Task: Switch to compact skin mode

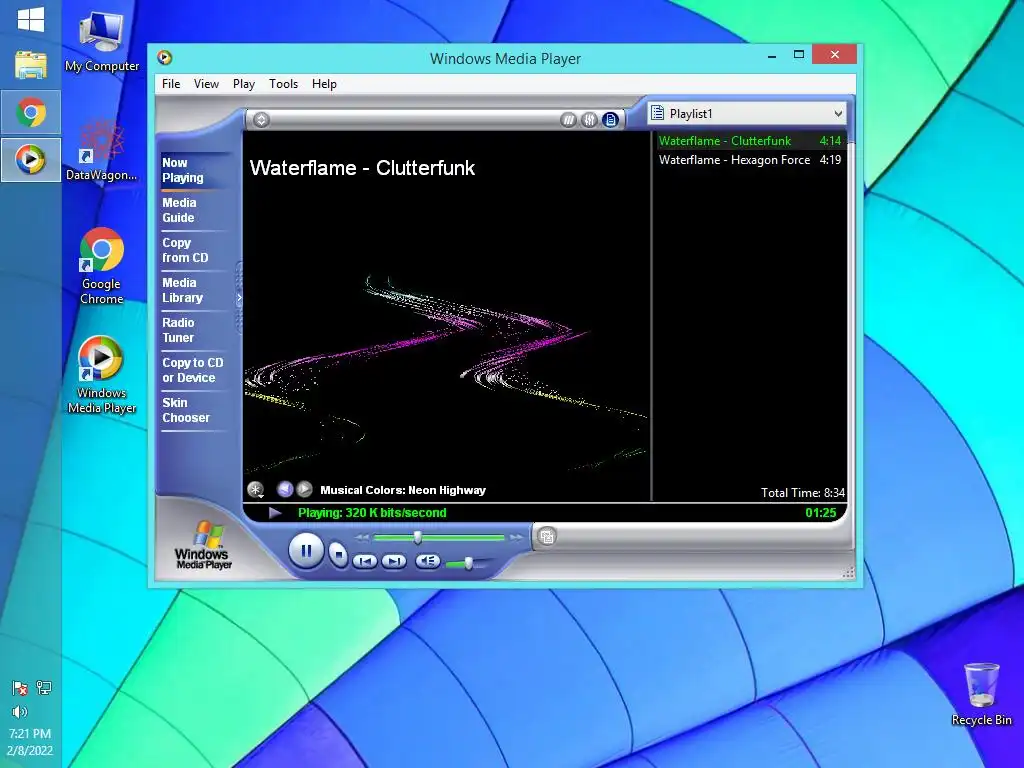Action: tap(547, 537)
